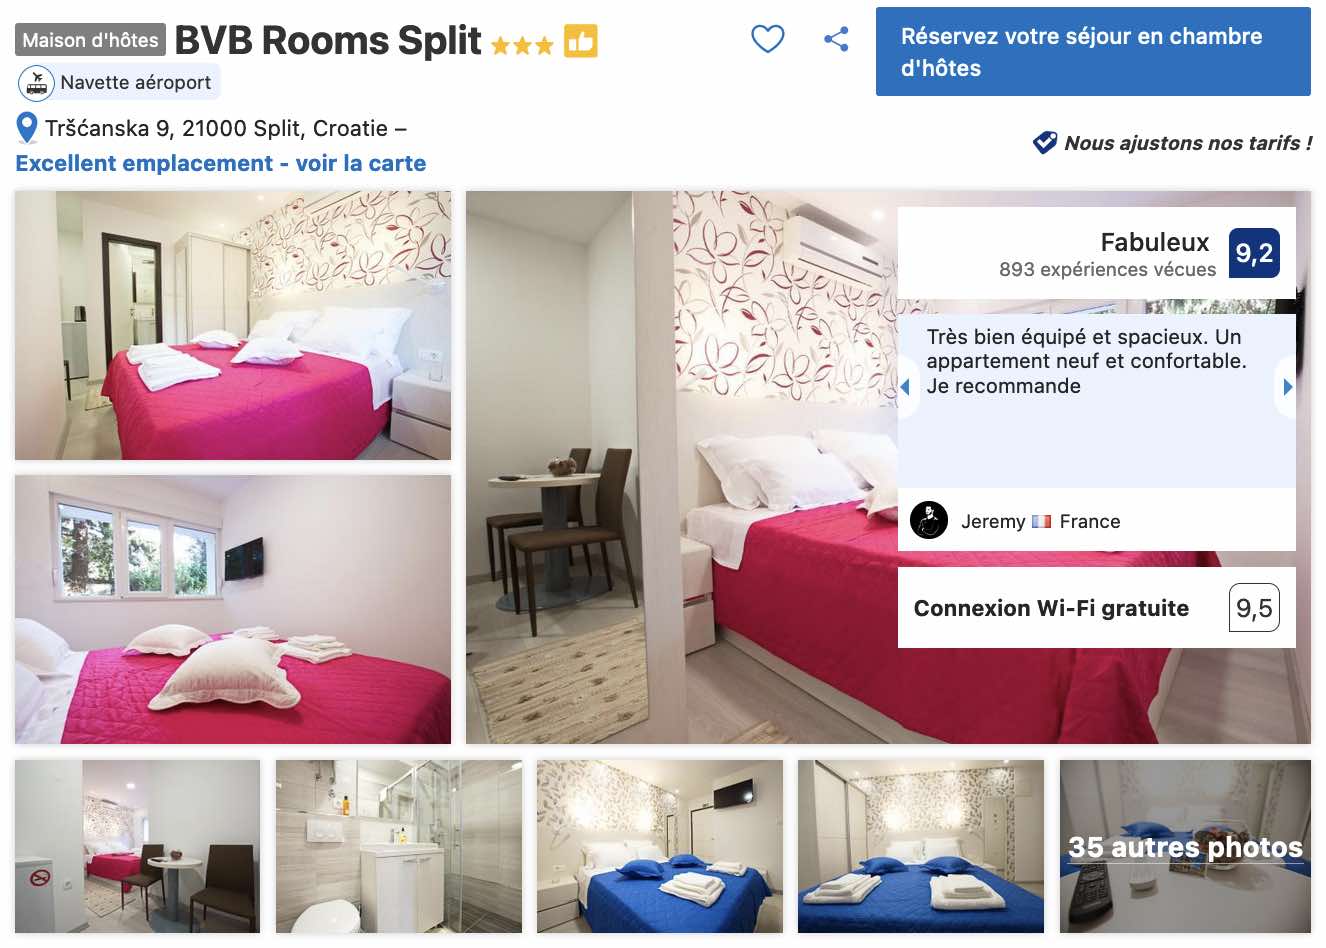Click the 9,2 review score badge
This screenshot has width=1326, height=948.
(1254, 253)
